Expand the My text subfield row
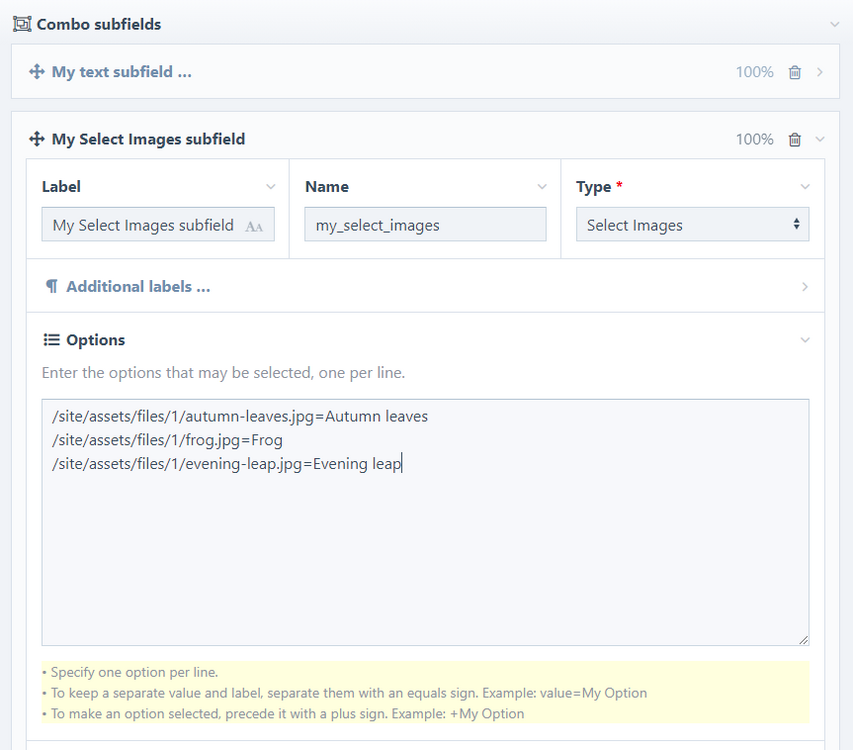This screenshot has height=750, width=853. 820,72
